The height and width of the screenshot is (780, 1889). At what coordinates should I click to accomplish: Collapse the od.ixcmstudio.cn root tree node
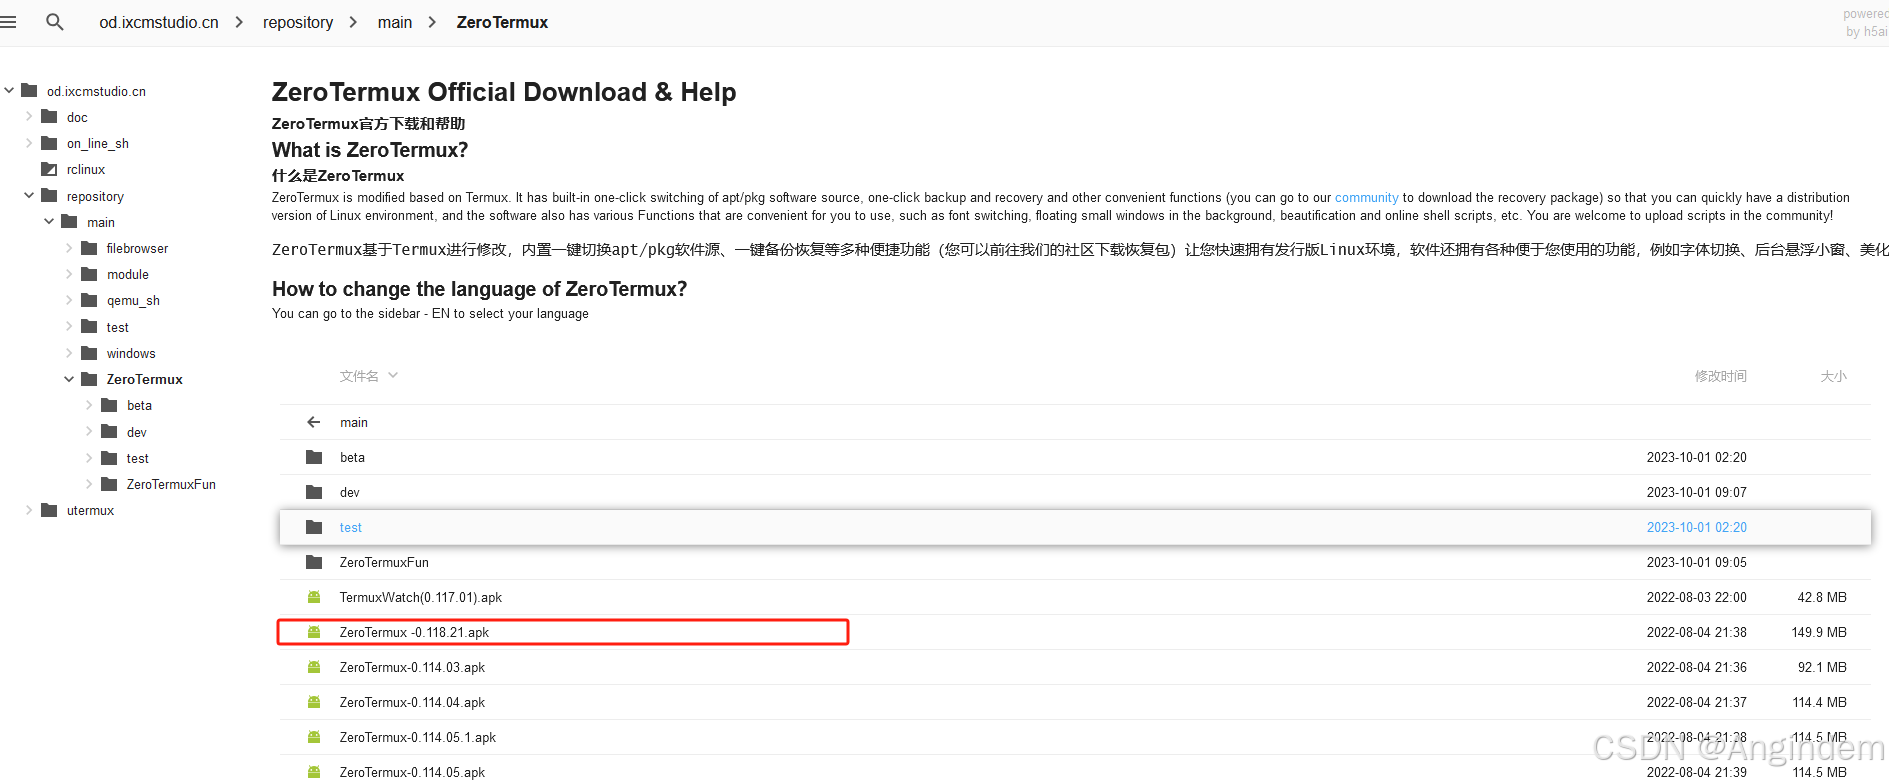[x=9, y=90]
